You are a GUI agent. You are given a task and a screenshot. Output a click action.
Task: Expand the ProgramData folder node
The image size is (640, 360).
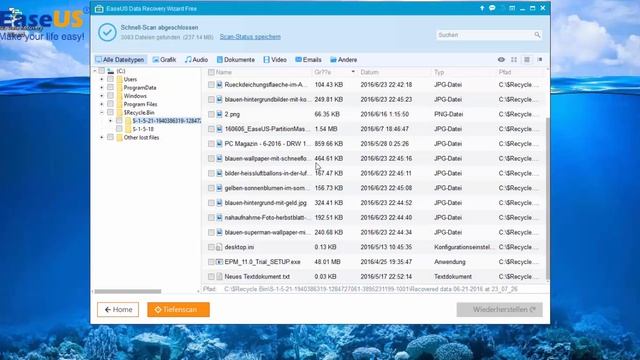tap(102, 88)
